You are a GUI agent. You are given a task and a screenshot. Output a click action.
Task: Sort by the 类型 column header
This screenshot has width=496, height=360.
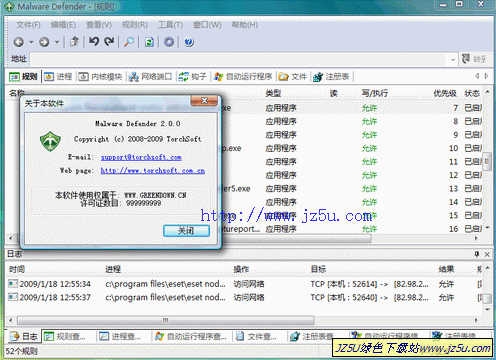click(x=273, y=93)
